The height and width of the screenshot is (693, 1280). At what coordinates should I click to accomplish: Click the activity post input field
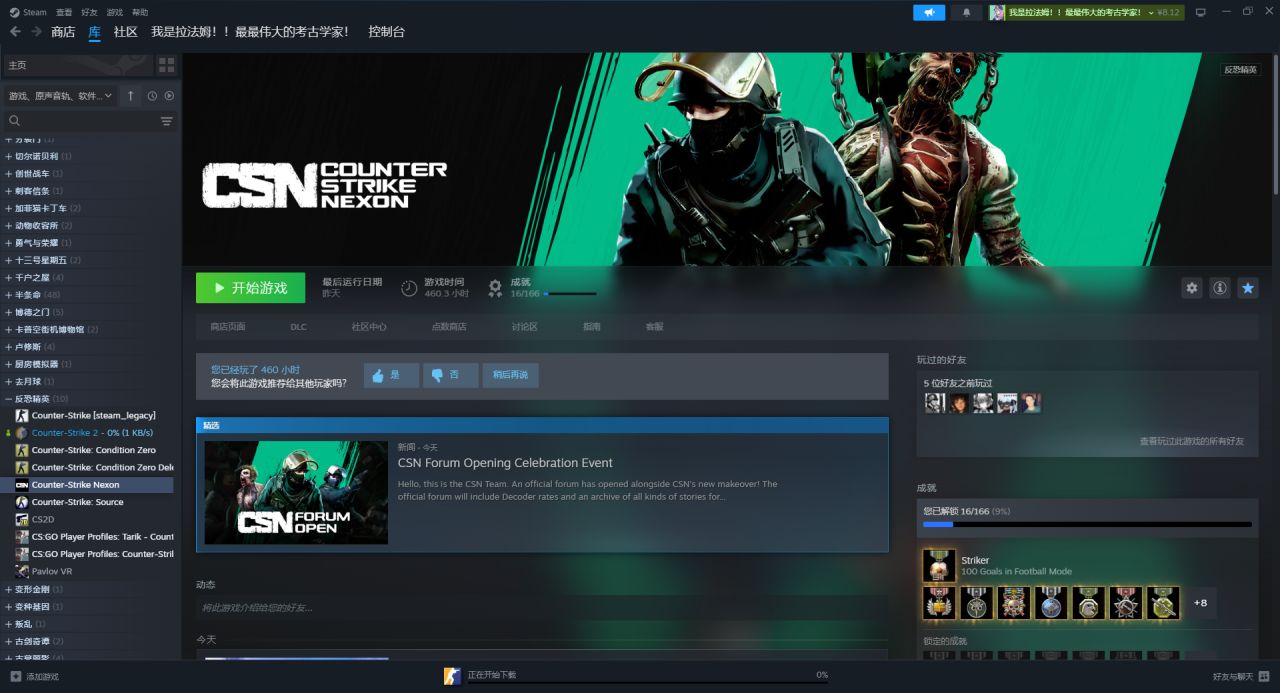coord(542,607)
